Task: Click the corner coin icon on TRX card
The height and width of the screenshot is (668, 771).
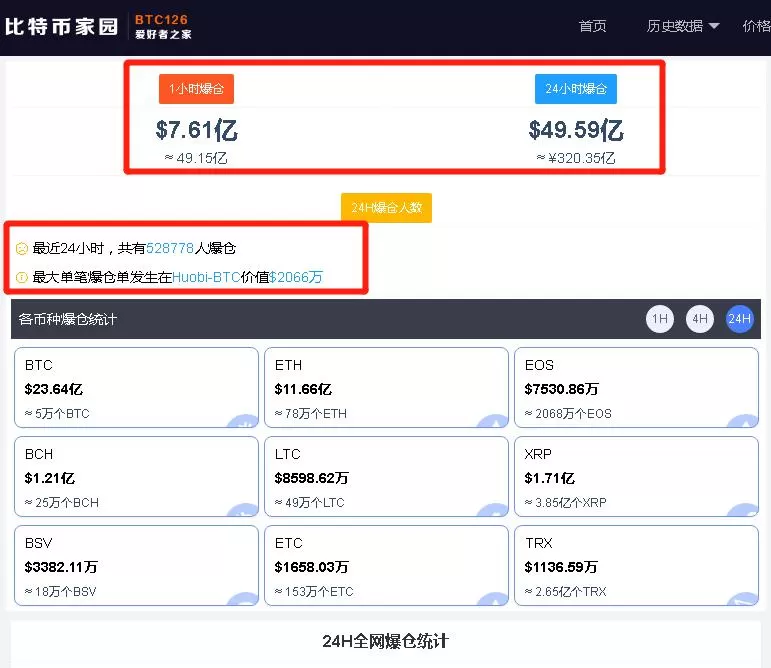Action: pos(743,599)
